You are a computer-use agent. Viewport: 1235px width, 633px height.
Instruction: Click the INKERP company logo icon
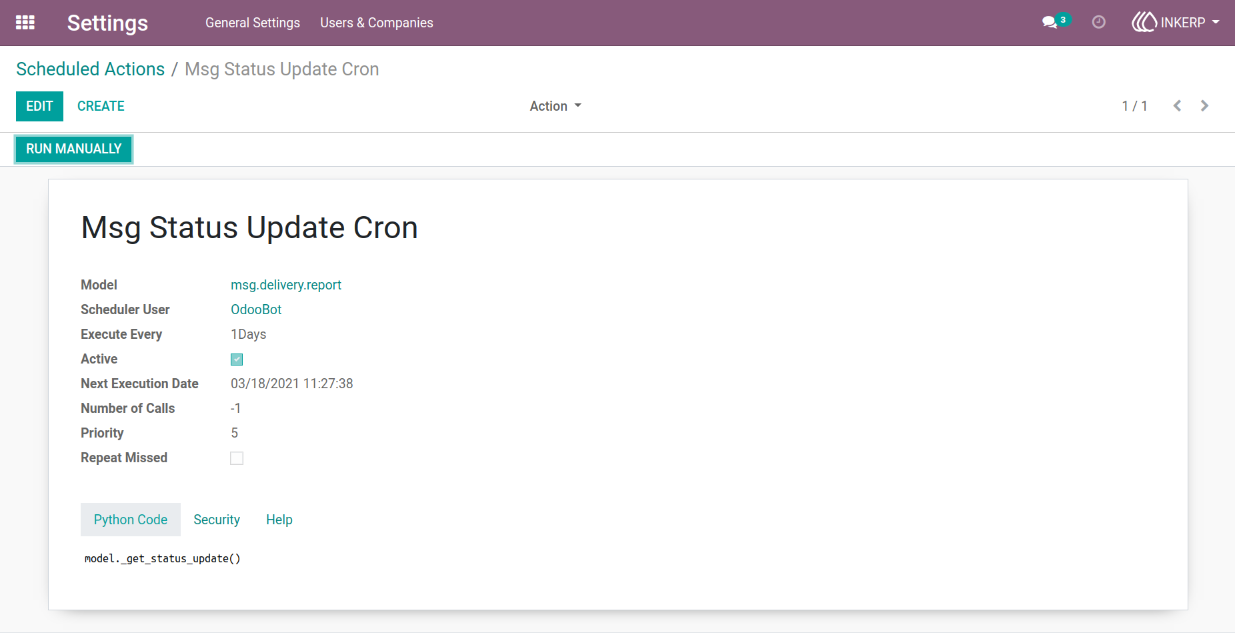point(1144,22)
